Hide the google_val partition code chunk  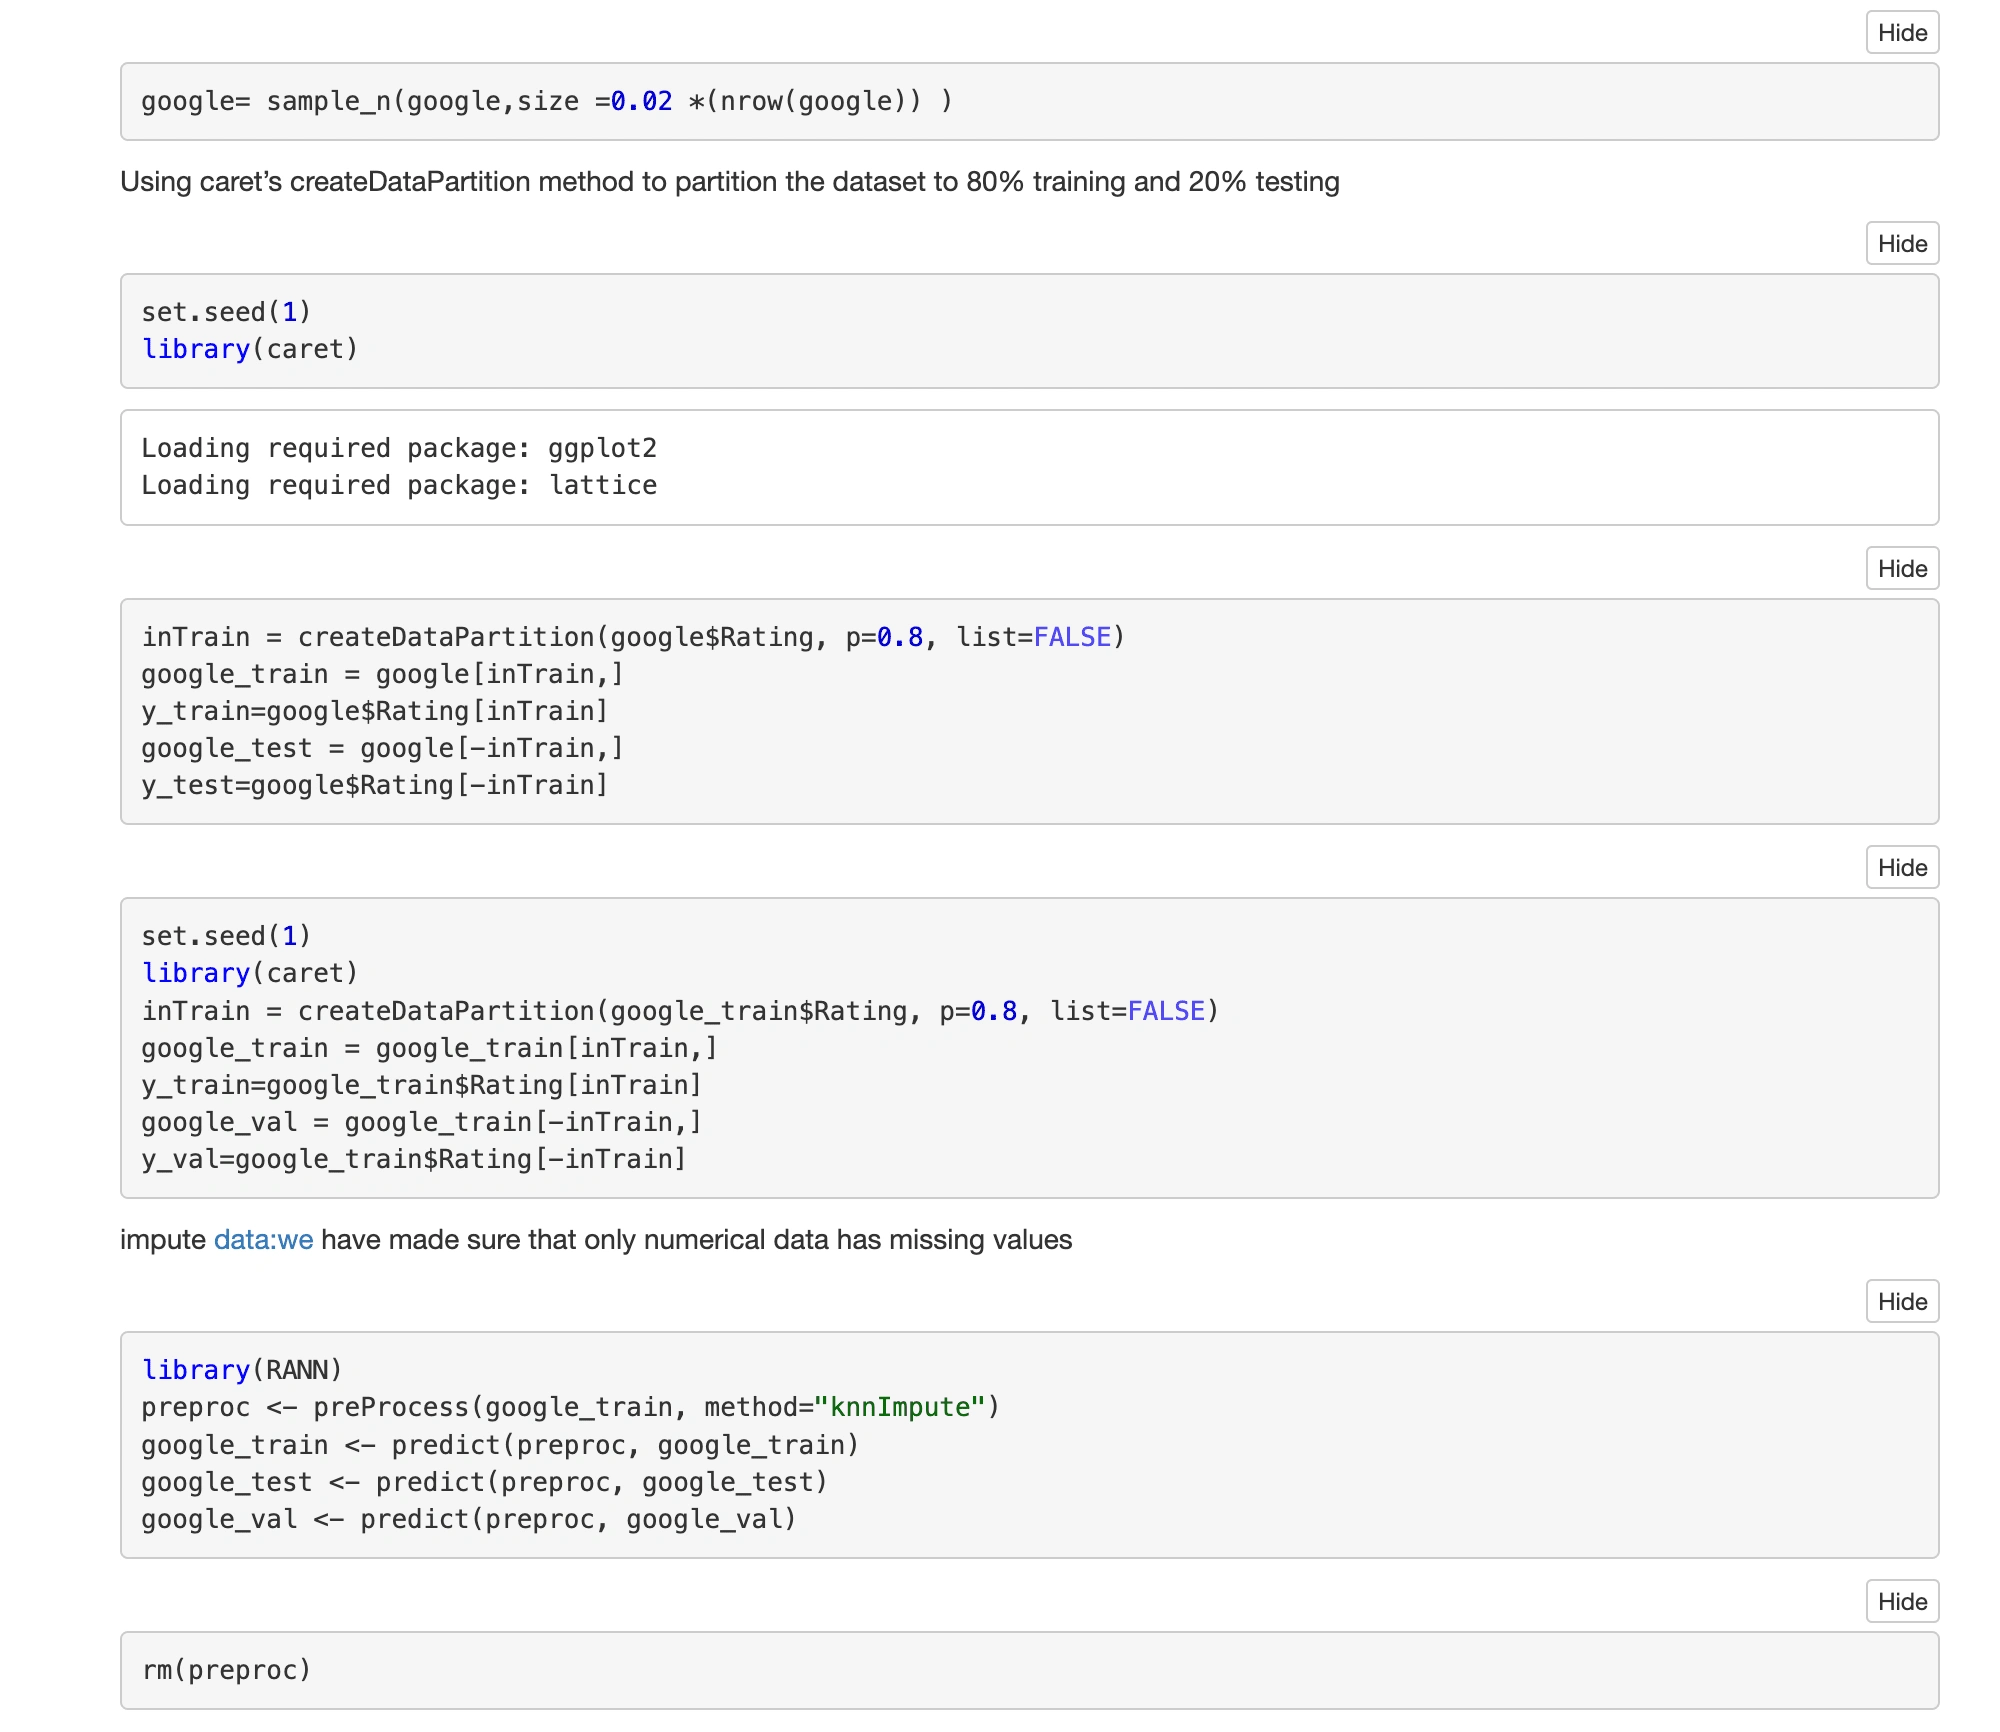[x=1901, y=868]
